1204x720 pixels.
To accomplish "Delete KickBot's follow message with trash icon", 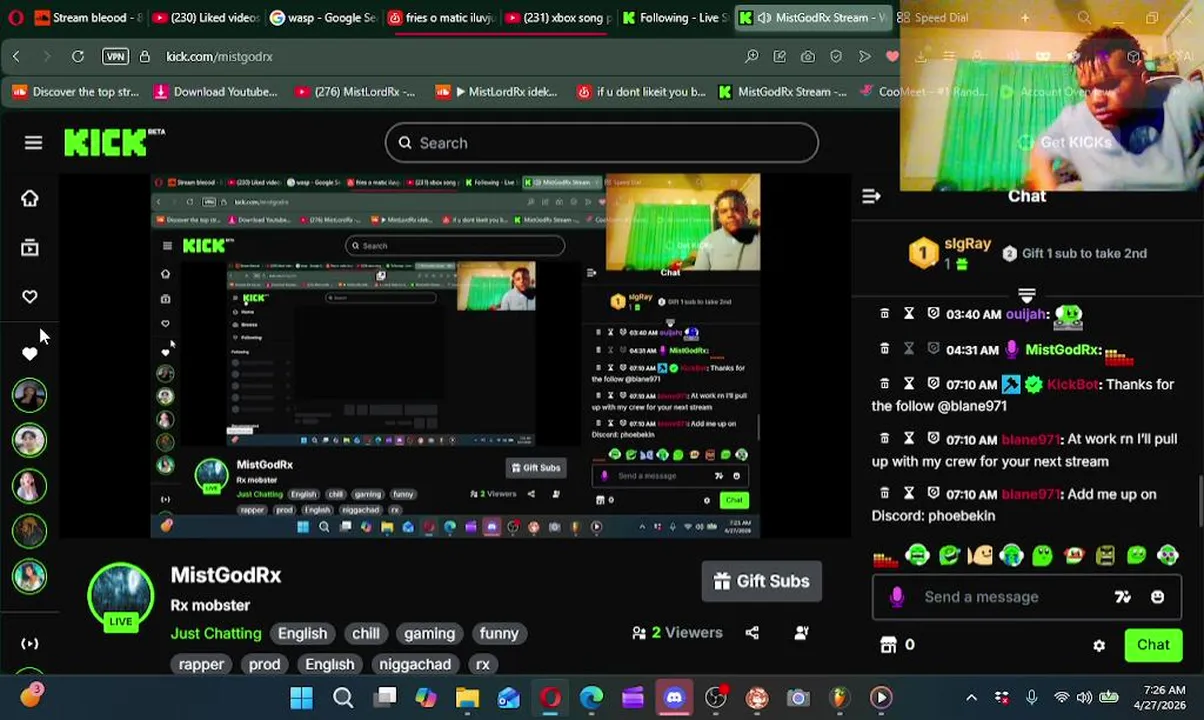I will tap(884, 384).
